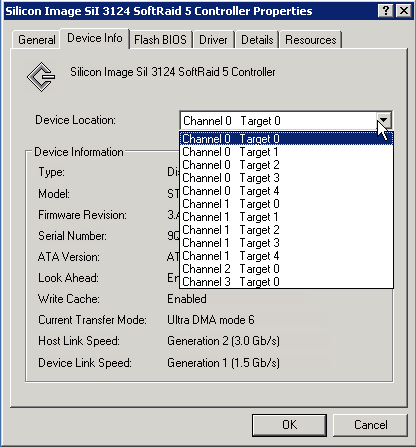
Task: Pick Channel 1 Target 4 entry
Action: [x=286, y=256]
